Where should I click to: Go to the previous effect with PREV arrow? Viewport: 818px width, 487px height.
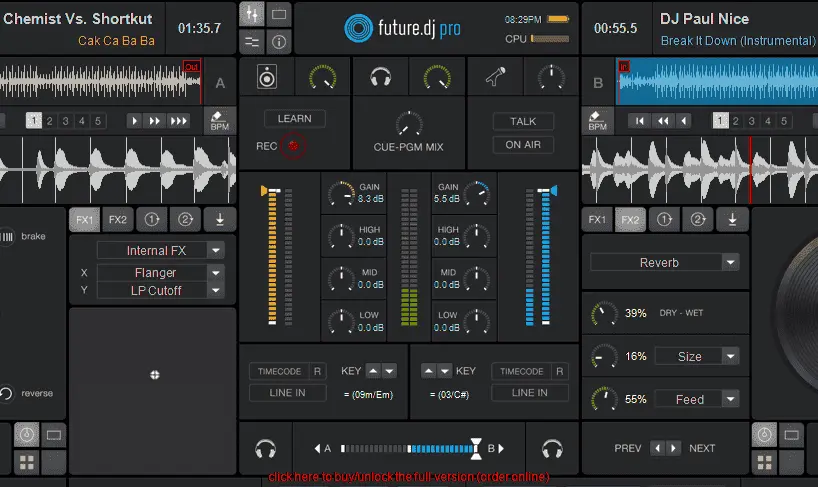657,448
